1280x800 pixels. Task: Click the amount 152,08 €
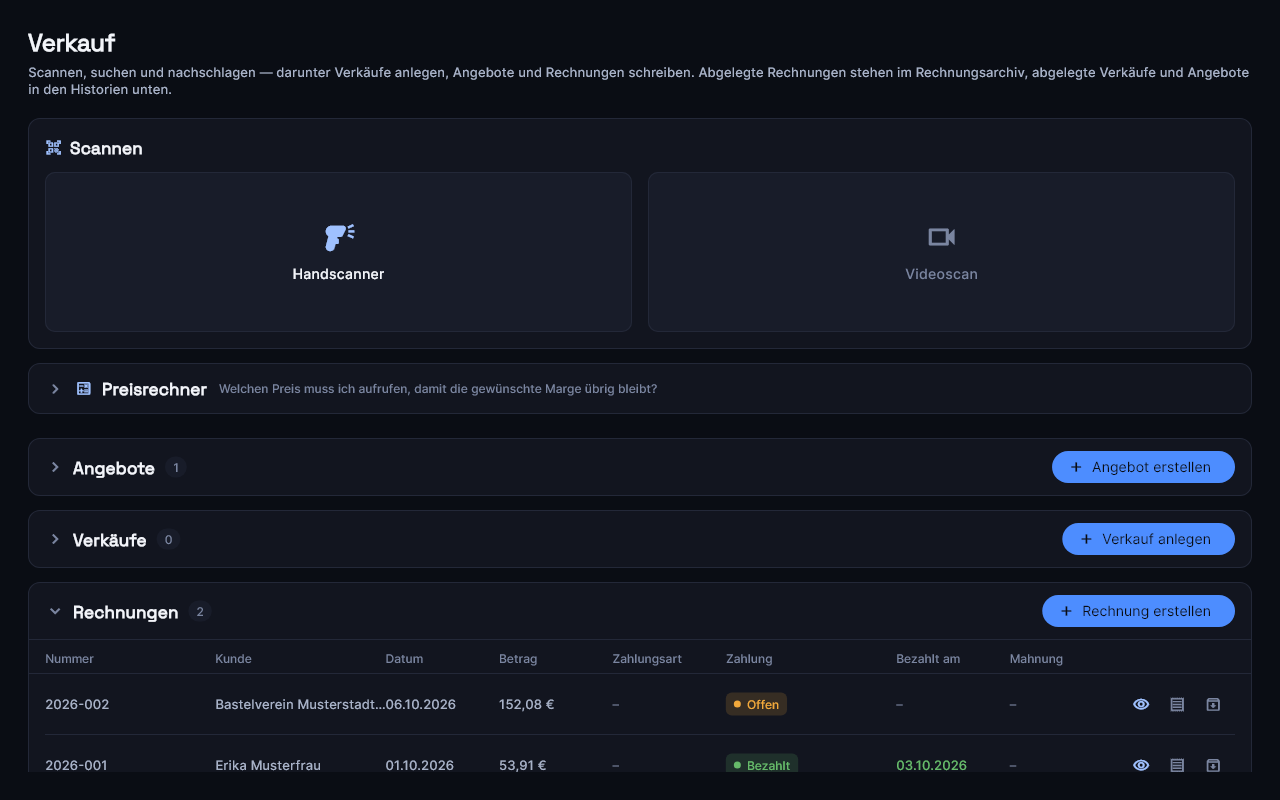coord(526,704)
